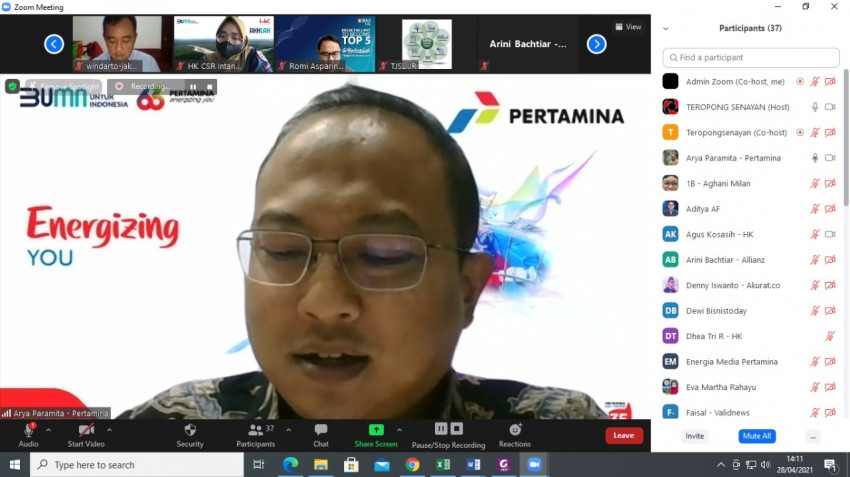Click the Mute All button
The height and width of the screenshot is (477, 850).
pyautogui.click(x=757, y=436)
